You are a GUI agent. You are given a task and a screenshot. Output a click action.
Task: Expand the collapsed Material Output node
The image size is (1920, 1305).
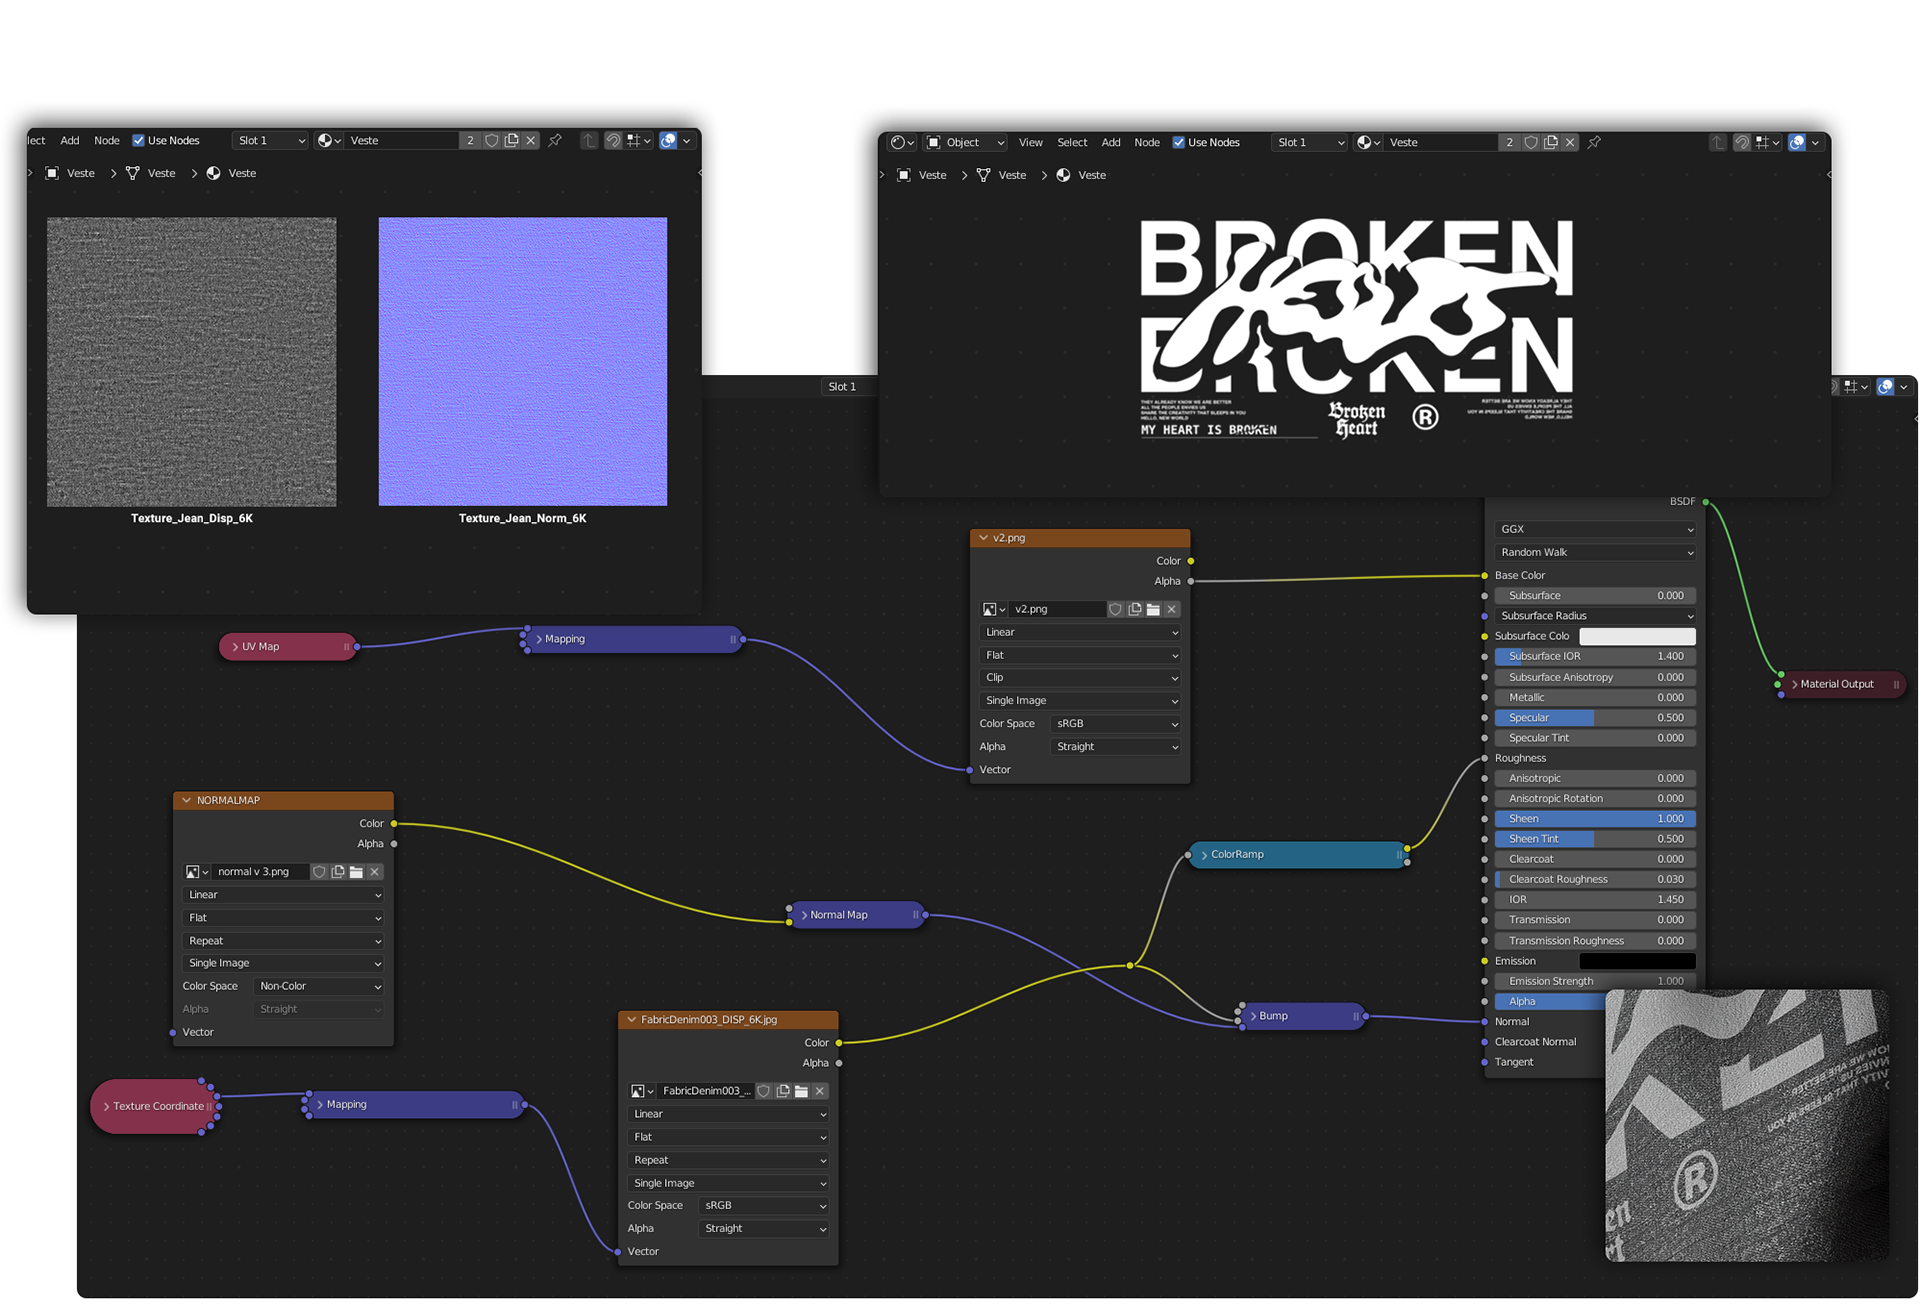coord(1795,684)
